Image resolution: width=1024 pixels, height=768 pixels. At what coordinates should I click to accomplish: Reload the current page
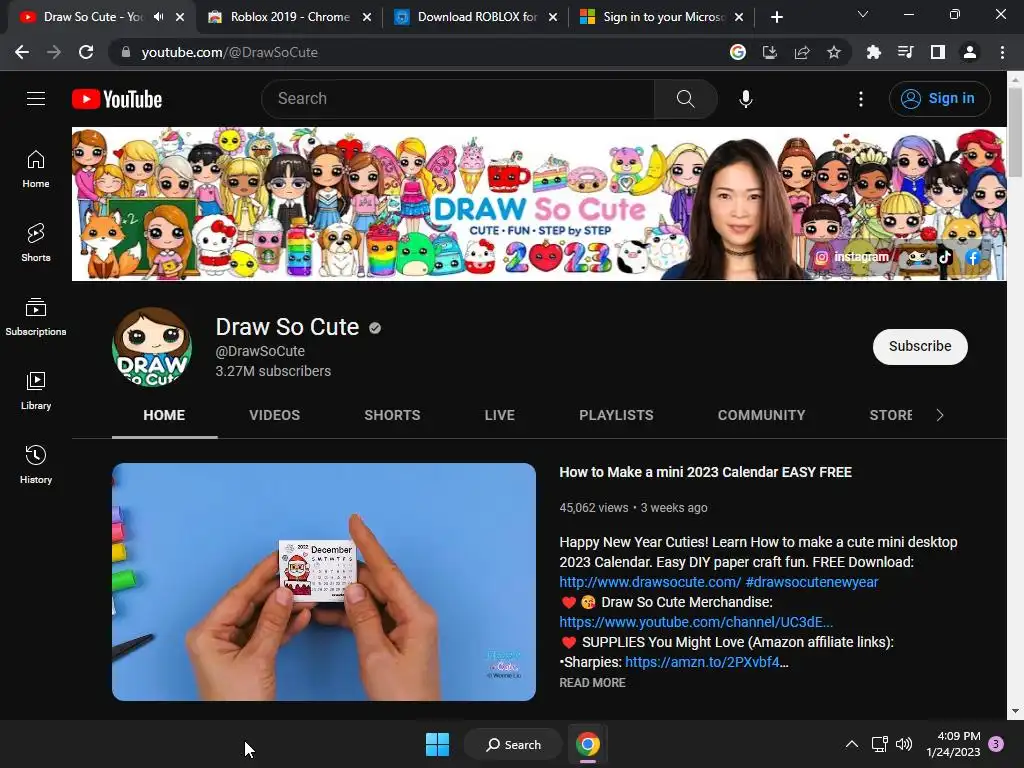click(86, 52)
